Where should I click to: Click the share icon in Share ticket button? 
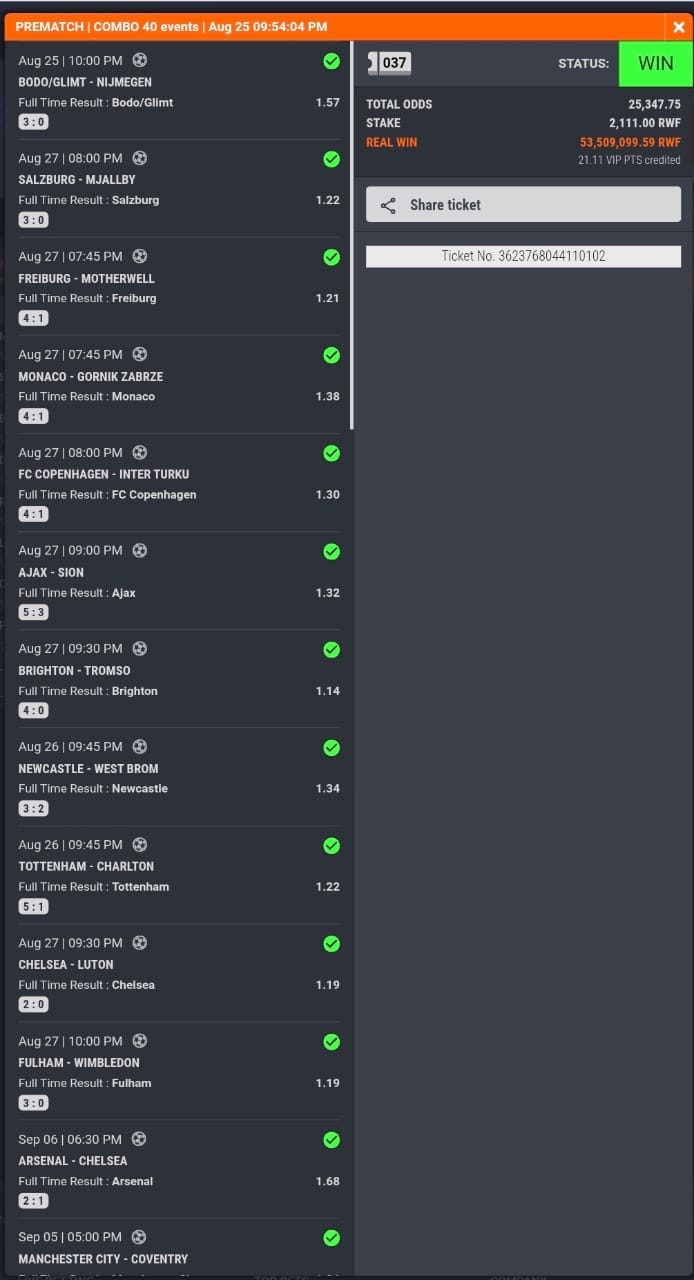point(388,205)
